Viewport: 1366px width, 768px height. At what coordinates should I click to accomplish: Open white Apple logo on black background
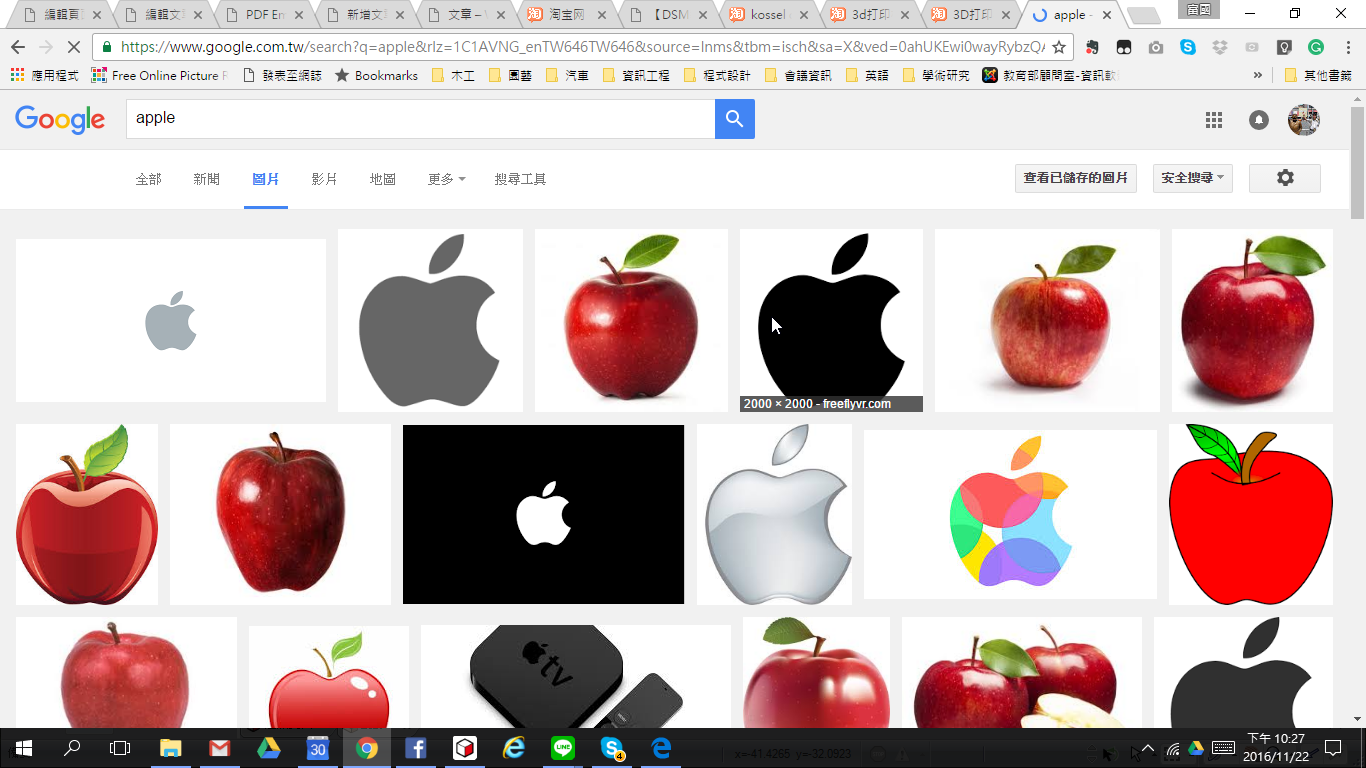tap(543, 514)
